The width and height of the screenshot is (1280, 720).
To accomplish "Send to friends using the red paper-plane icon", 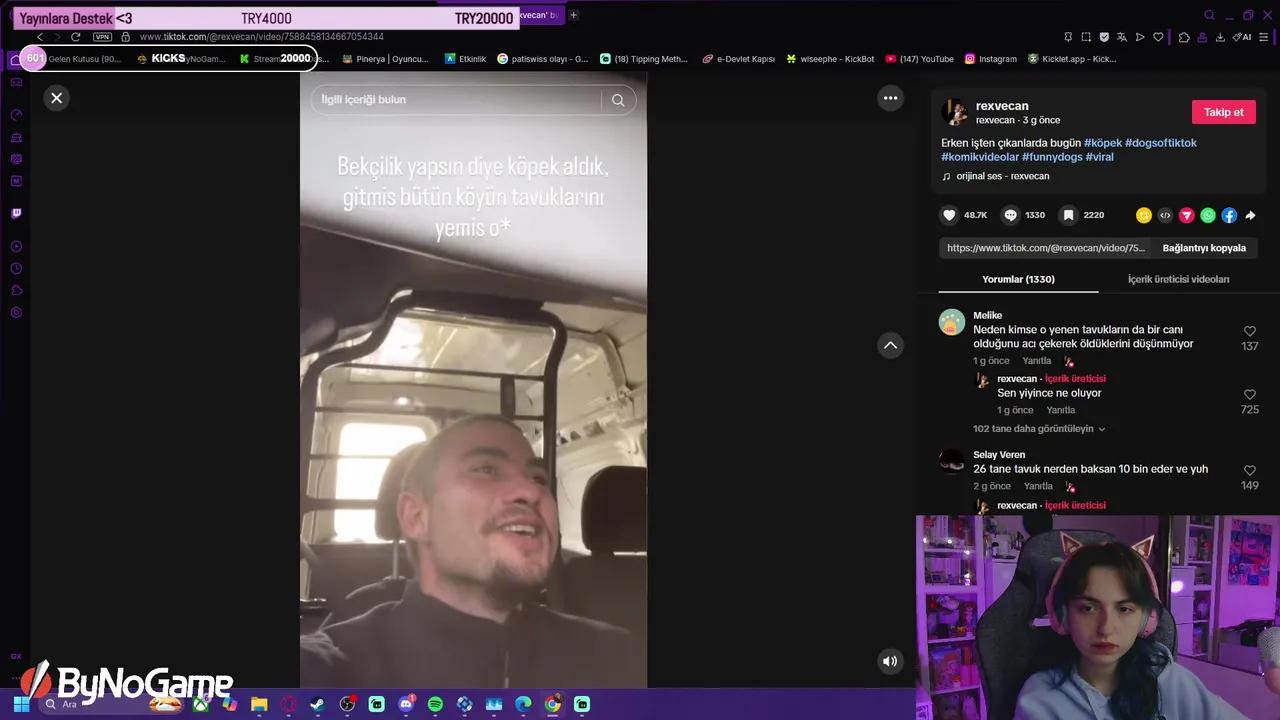I will point(1187,215).
